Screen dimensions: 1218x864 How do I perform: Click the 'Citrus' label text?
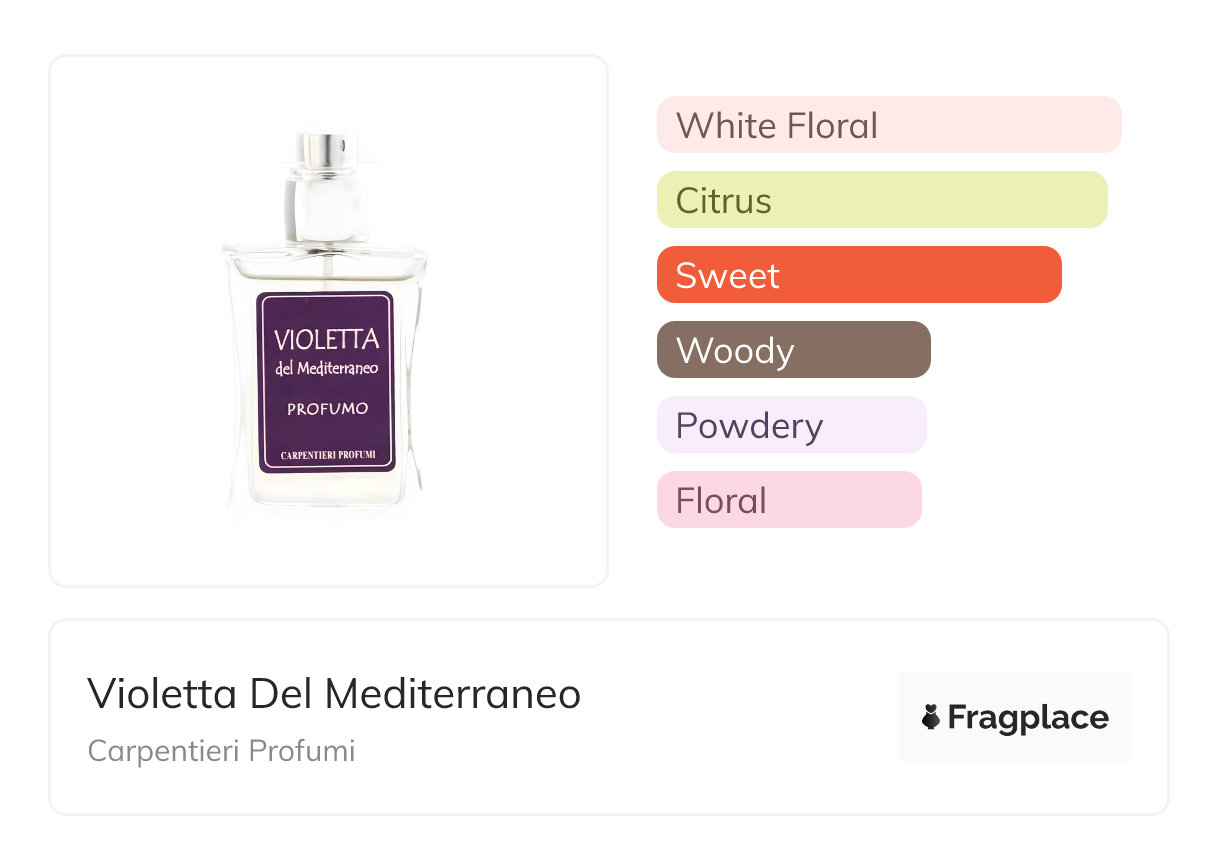[723, 201]
